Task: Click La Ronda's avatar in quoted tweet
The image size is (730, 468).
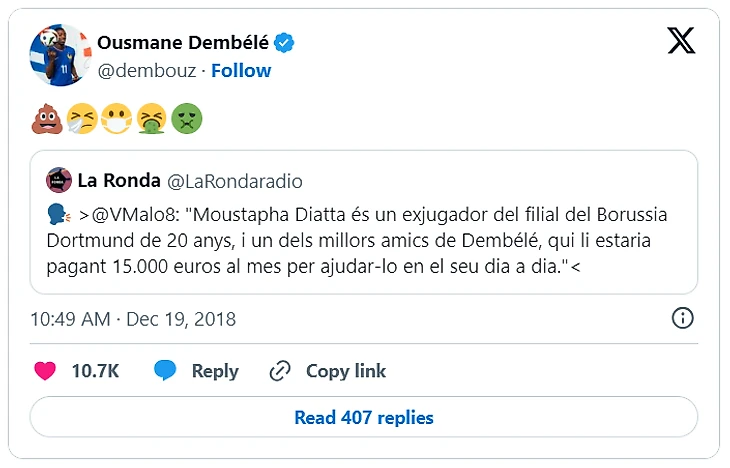Action: (58, 181)
